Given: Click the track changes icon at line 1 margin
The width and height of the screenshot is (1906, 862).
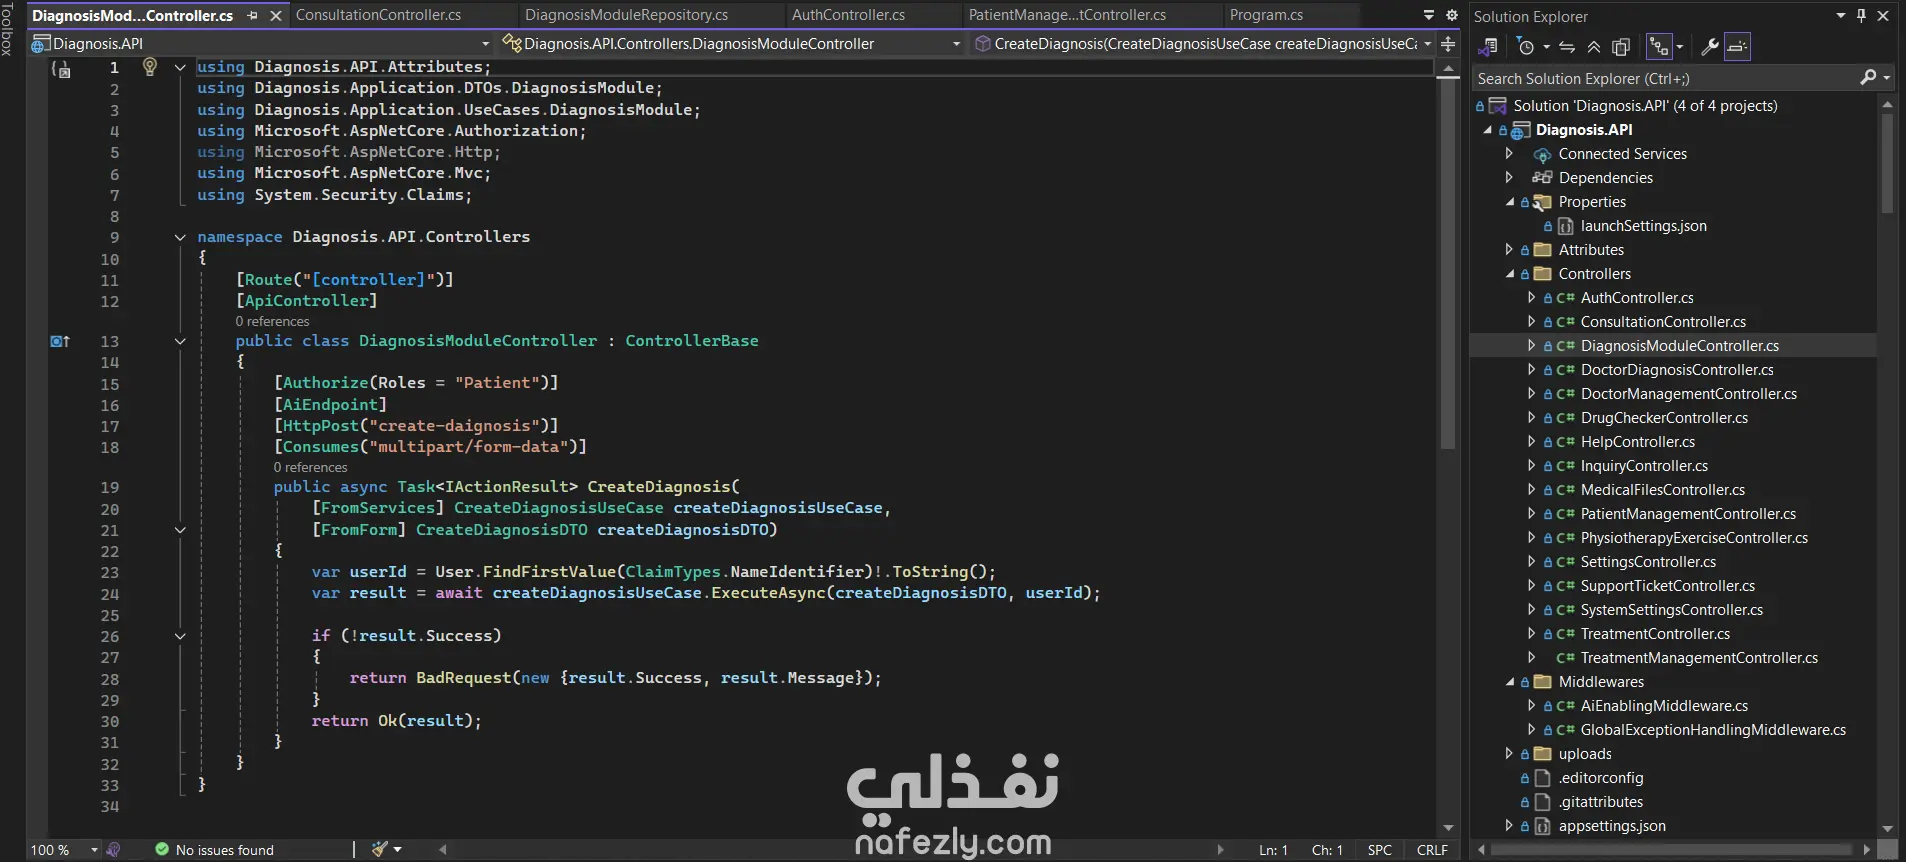Looking at the screenshot, I should [62, 70].
